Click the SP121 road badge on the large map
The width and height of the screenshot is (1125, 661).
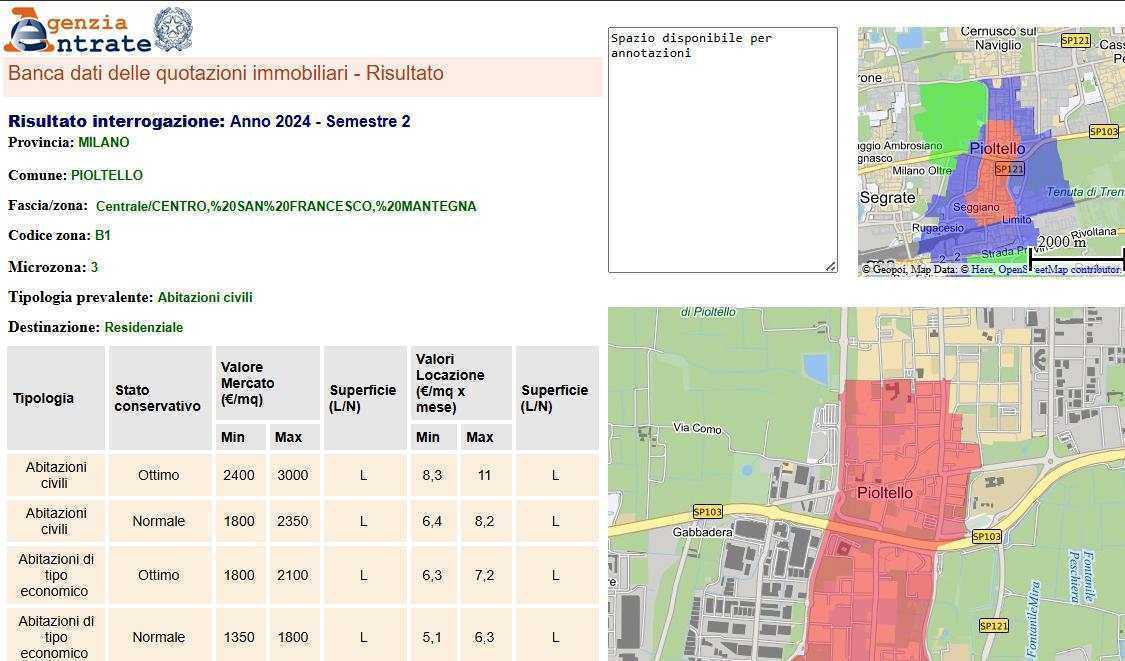[993, 626]
